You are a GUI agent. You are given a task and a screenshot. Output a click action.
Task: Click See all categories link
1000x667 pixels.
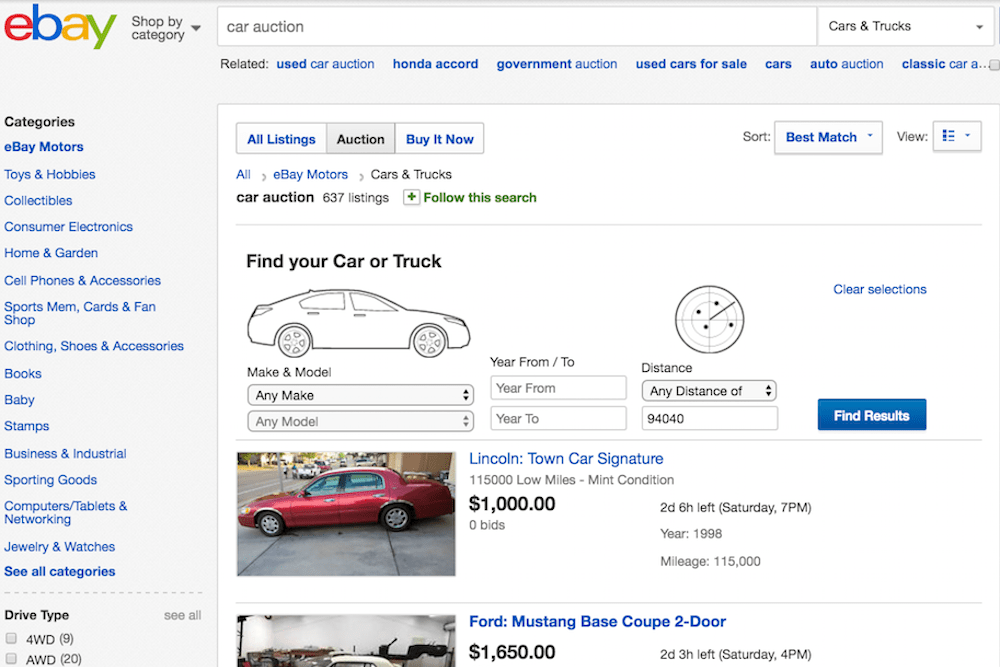(59, 572)
